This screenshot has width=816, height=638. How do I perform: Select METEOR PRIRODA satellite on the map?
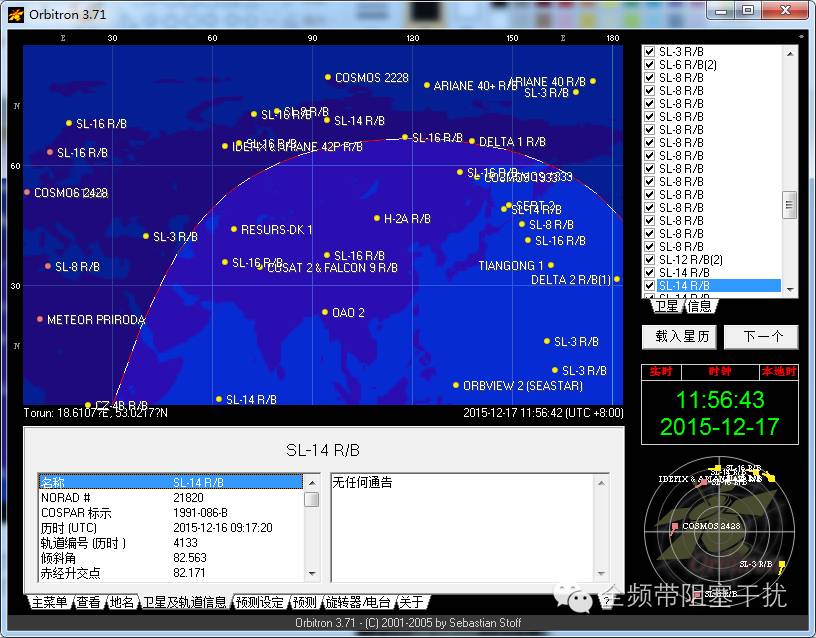[x=40, y=319]
